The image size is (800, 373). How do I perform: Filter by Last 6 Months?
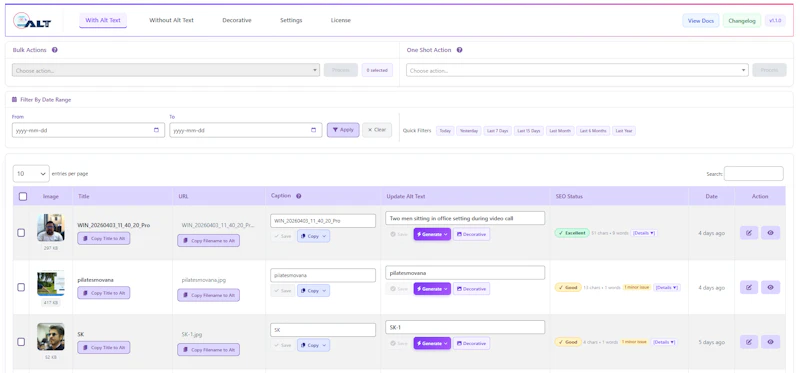[x=593, y=131]
